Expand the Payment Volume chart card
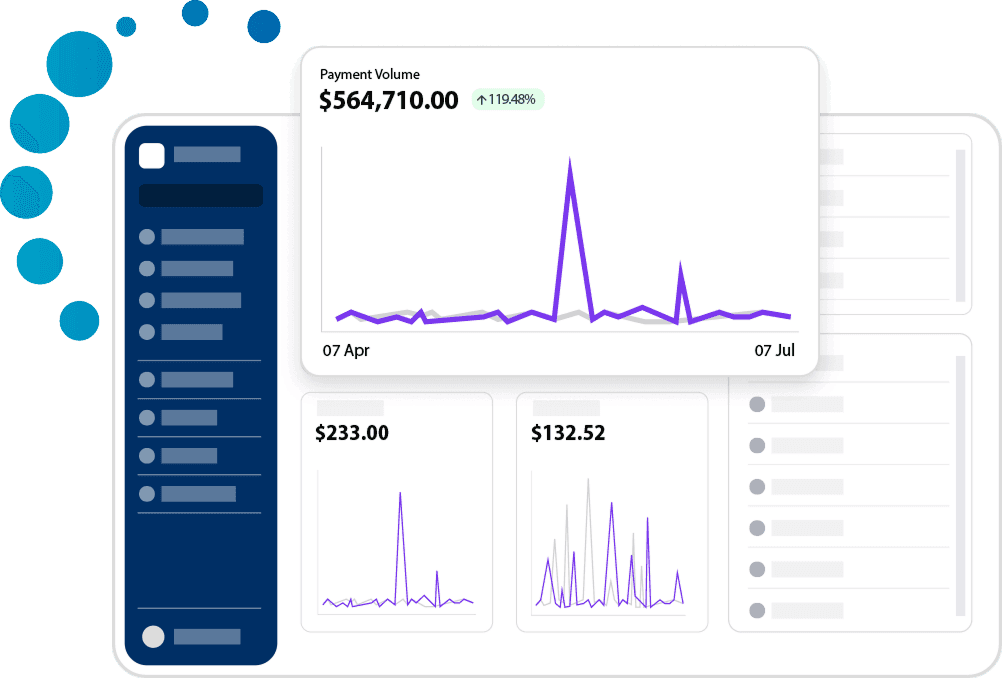The height and width of the screenshot is (678, 1002). pyautogui.click(x=560, y=210)
